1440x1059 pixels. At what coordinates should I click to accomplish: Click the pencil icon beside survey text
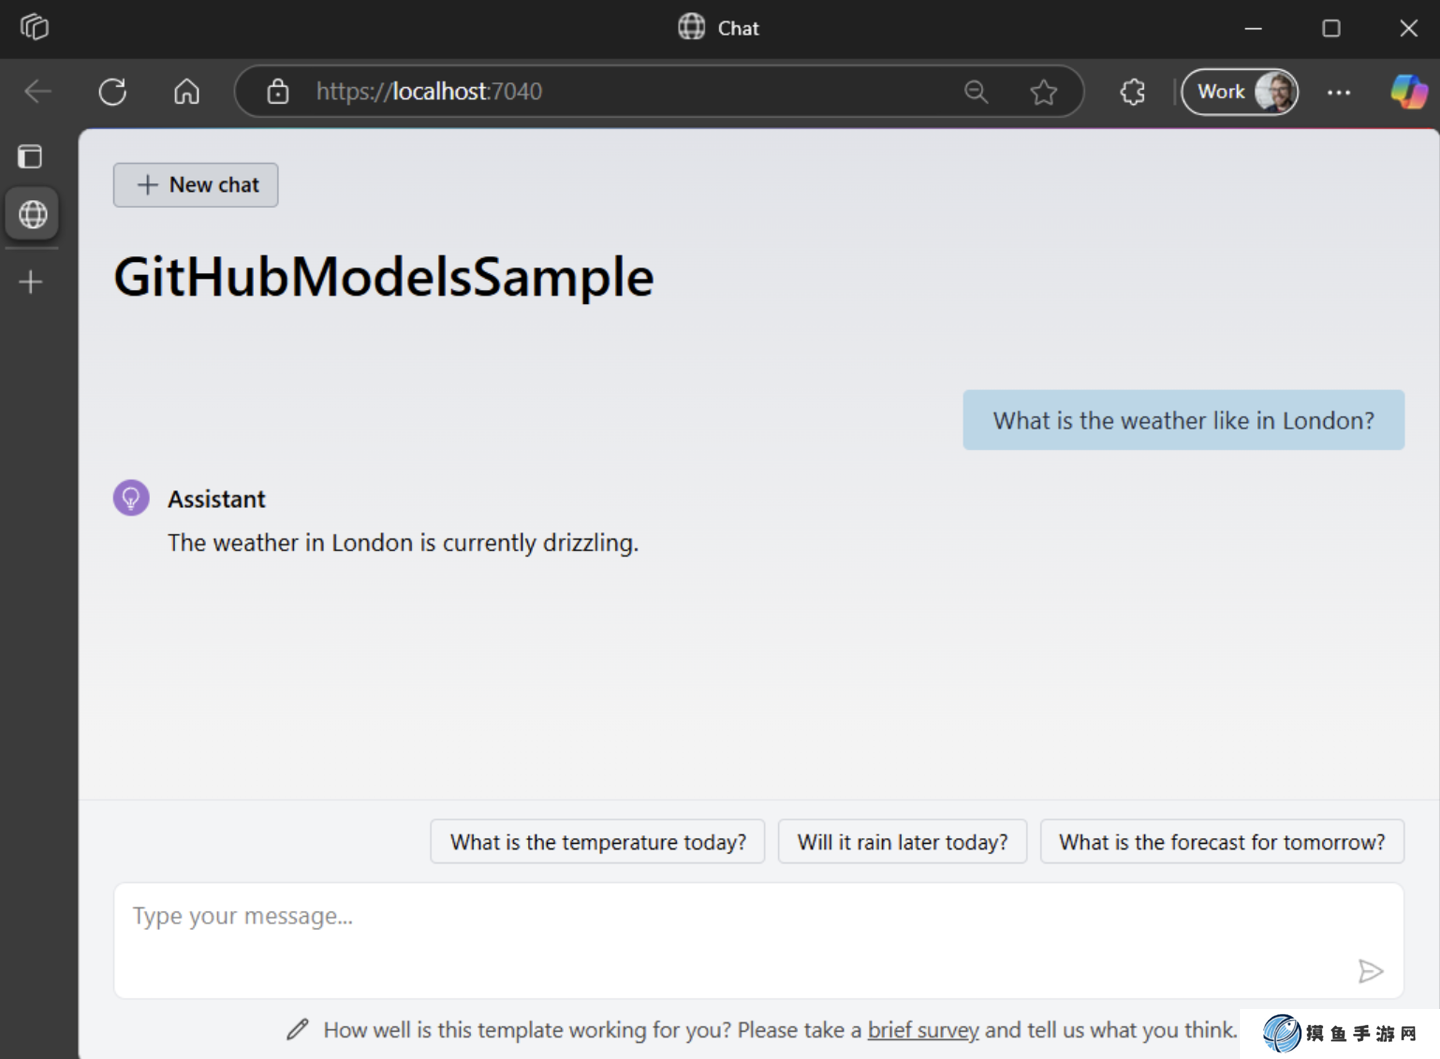pyautogui.click(x=298, y=1029)
